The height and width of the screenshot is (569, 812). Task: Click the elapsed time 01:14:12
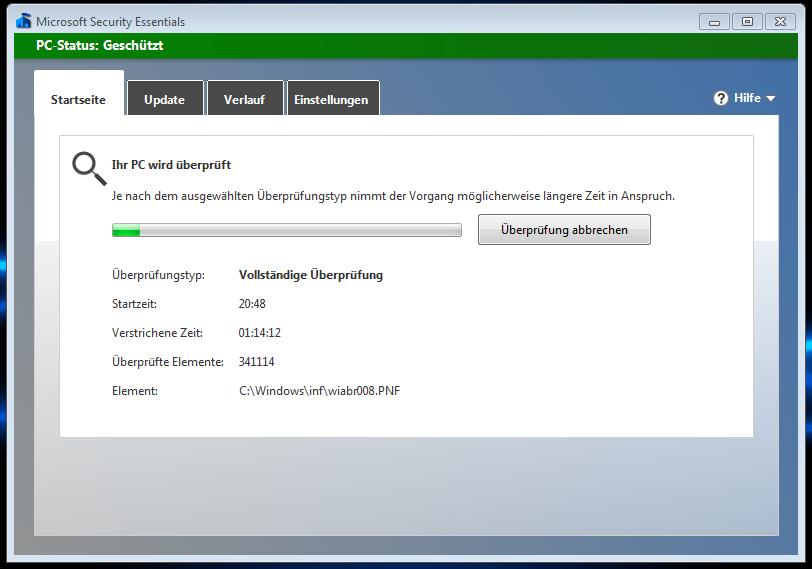click(259, 333)
